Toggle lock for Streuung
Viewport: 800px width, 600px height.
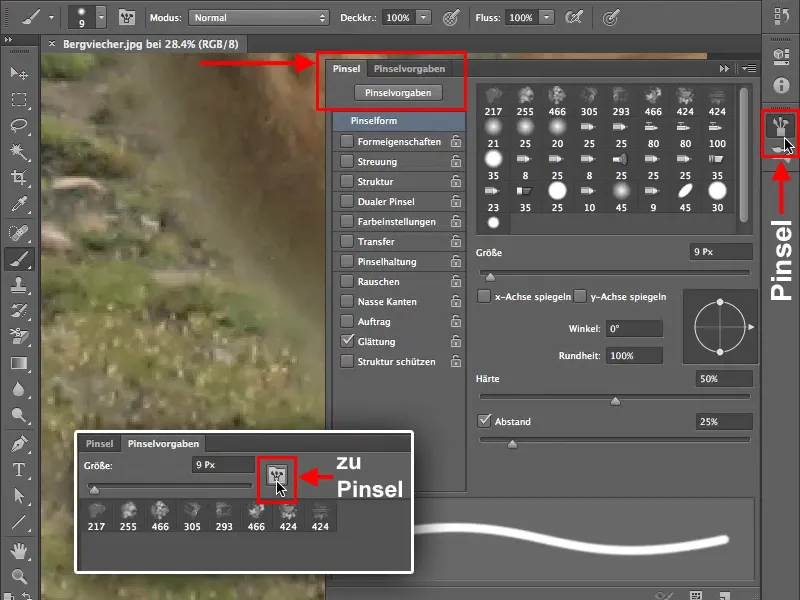tap(456, 161)
